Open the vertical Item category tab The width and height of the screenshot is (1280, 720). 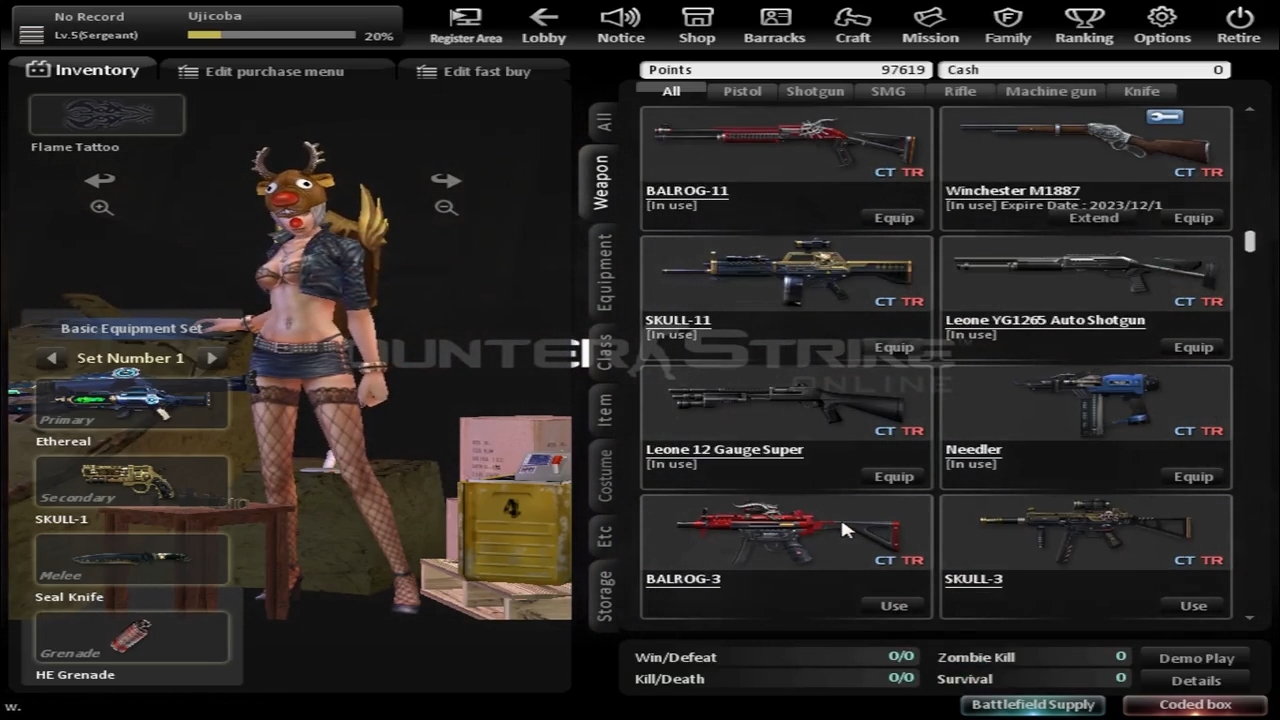[x=604, y=409]
